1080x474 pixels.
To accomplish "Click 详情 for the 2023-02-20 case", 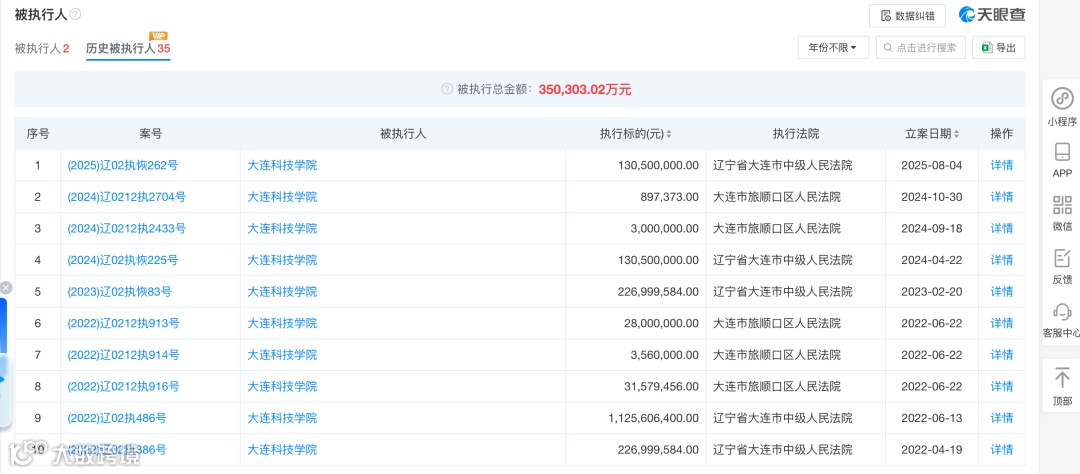I will 1001,292.
